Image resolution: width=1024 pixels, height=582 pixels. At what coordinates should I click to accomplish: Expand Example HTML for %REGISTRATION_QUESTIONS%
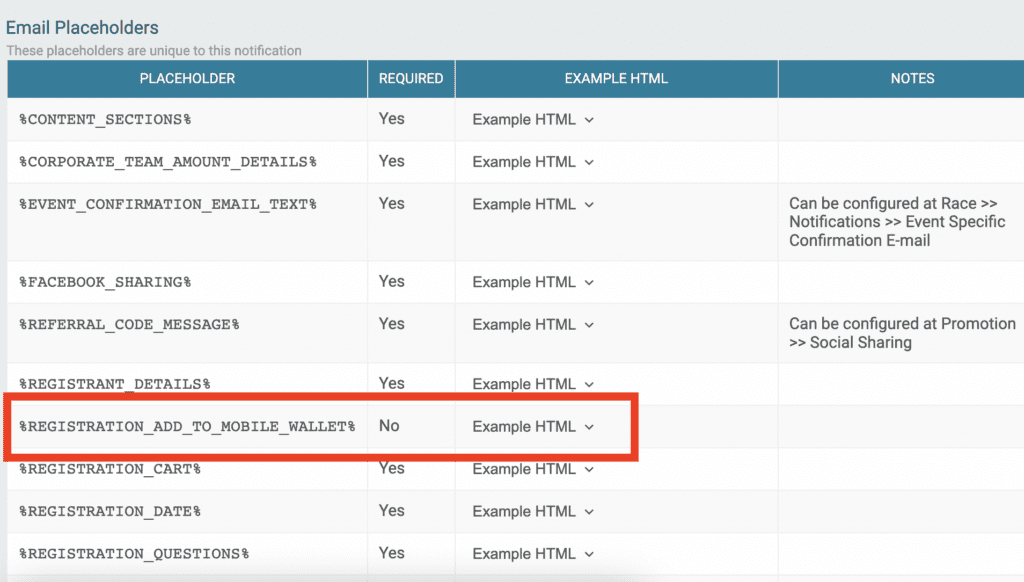coord(533,554)
